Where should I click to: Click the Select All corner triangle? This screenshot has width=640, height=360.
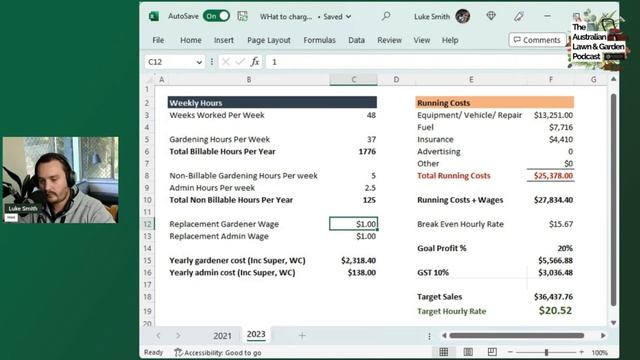149,80
